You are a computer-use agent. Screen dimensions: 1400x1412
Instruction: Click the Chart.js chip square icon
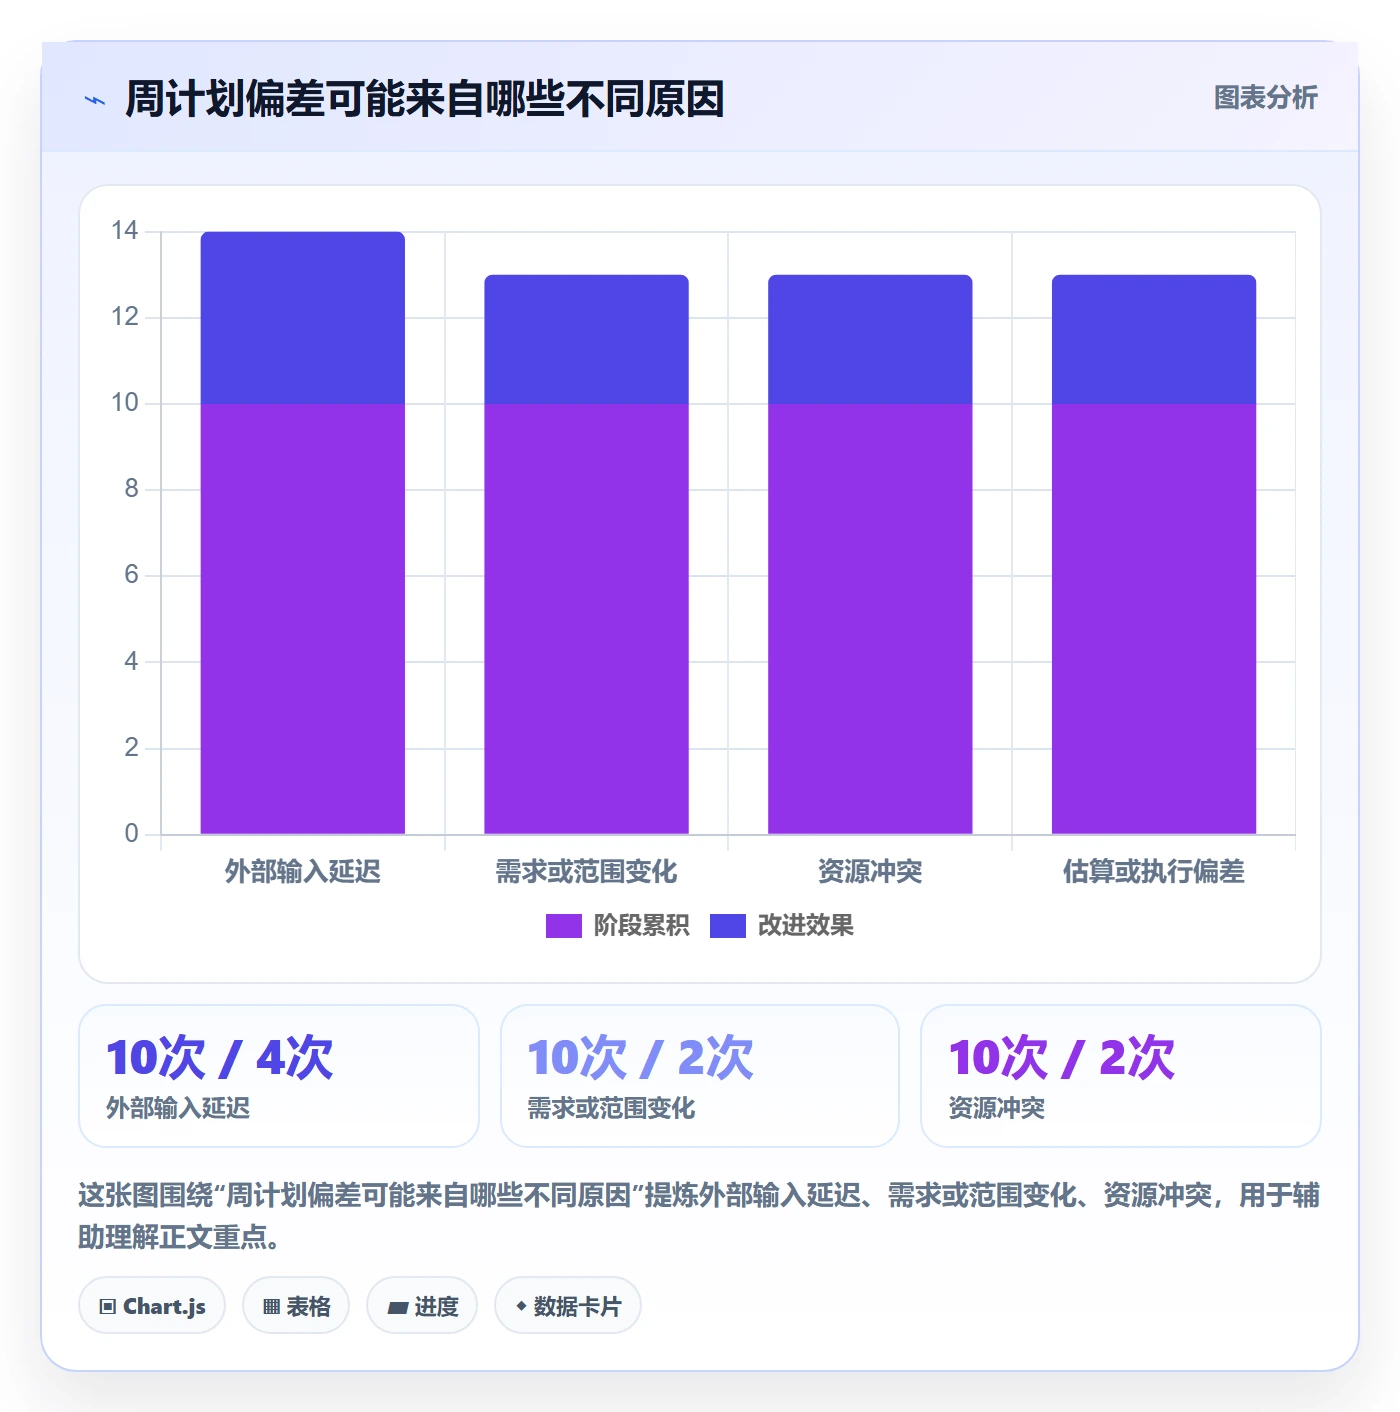[108, 1307]
